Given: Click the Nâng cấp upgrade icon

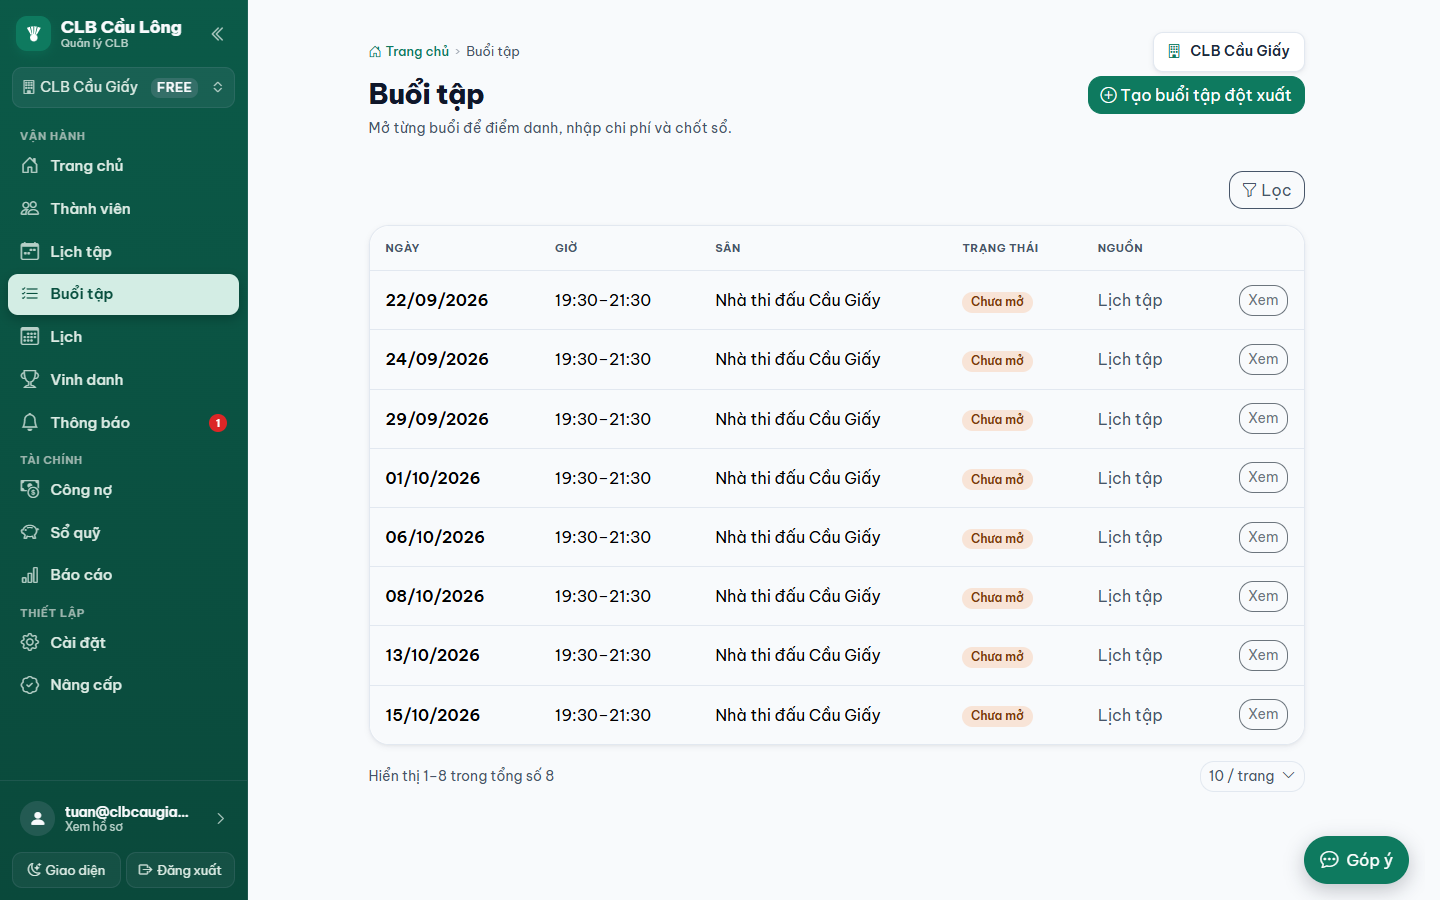Looking at the screenshot, I should click(x=30, y=685).
